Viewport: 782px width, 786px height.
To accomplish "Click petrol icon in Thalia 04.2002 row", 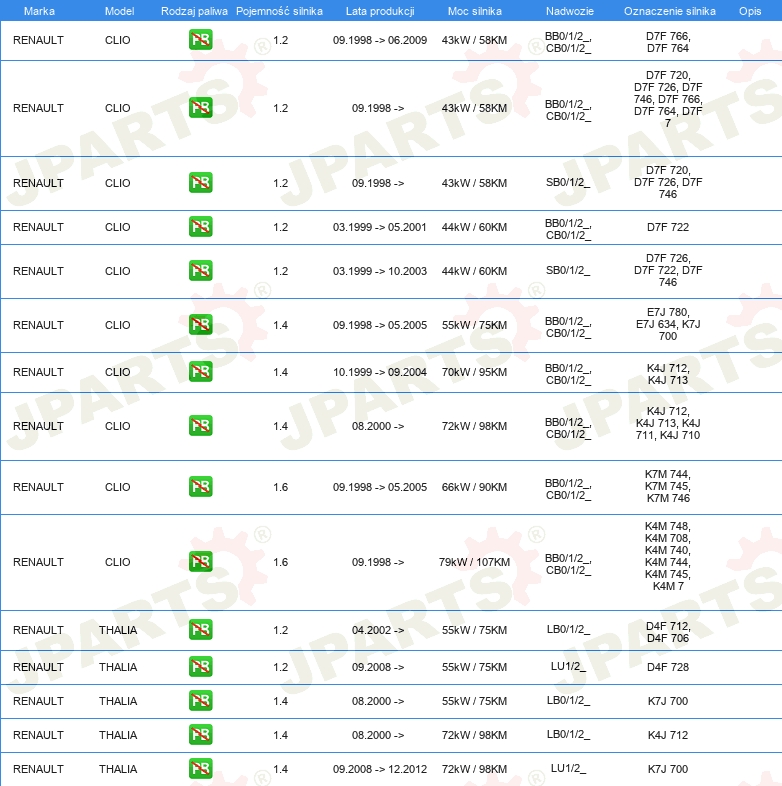I will (x=201, y=630).
